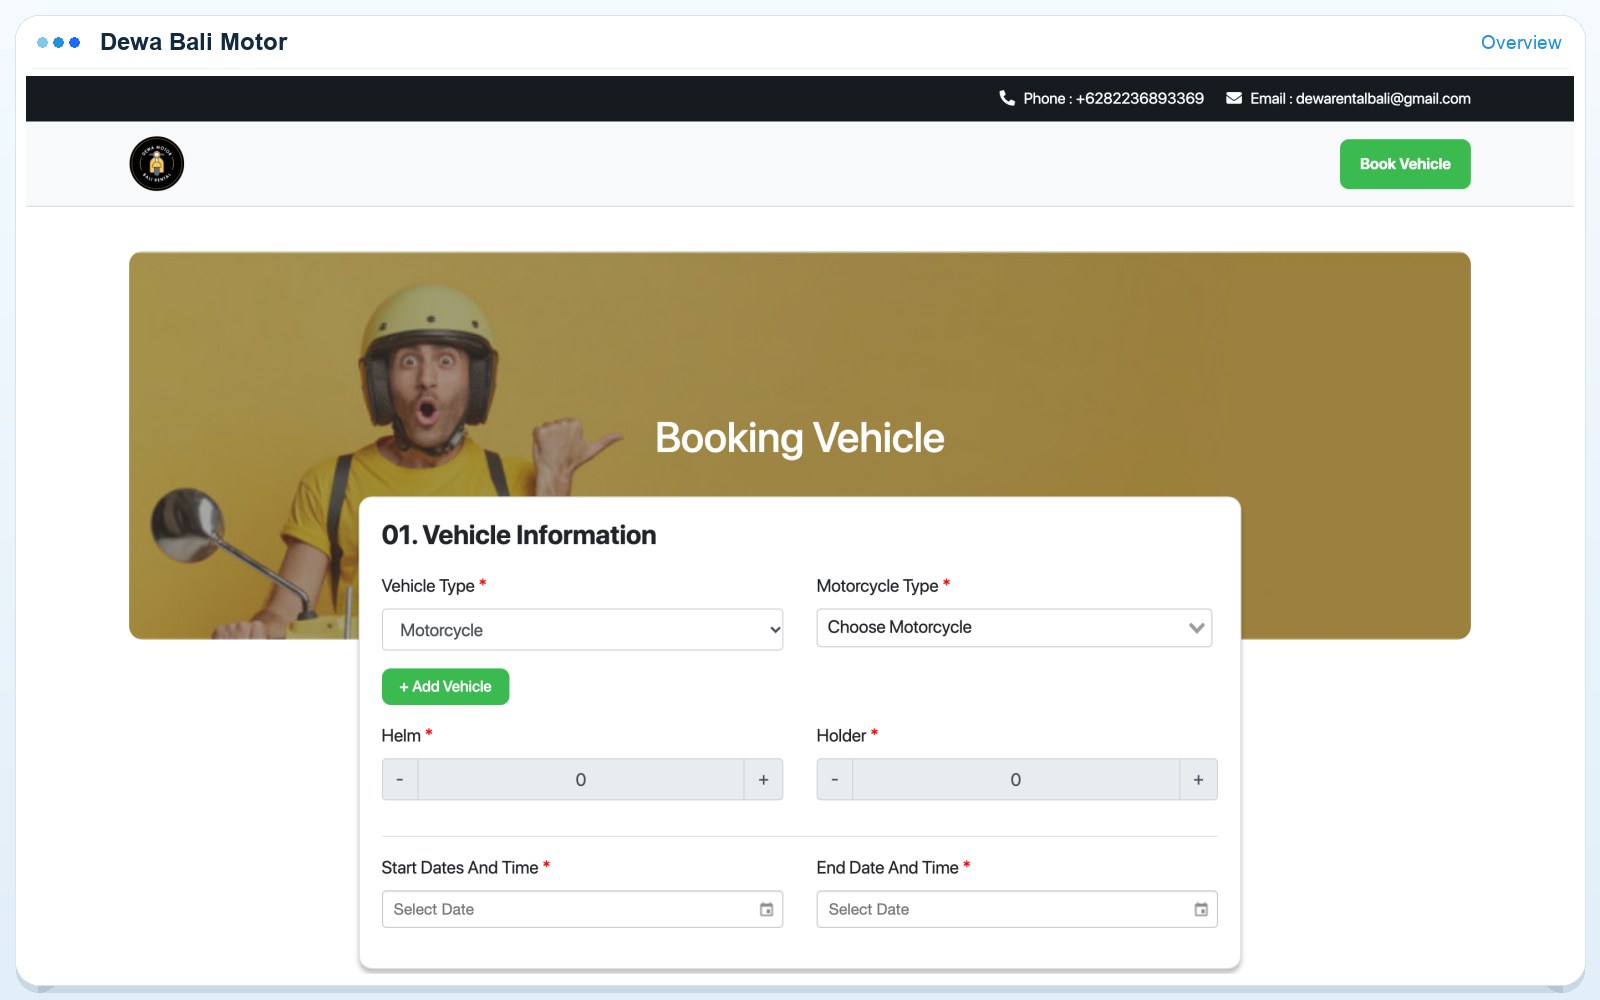This screenshot has width=1600, height=1000.
Task: Expand the Choose Motorcycle dropdown
Action: click(x=1014, y=628)
